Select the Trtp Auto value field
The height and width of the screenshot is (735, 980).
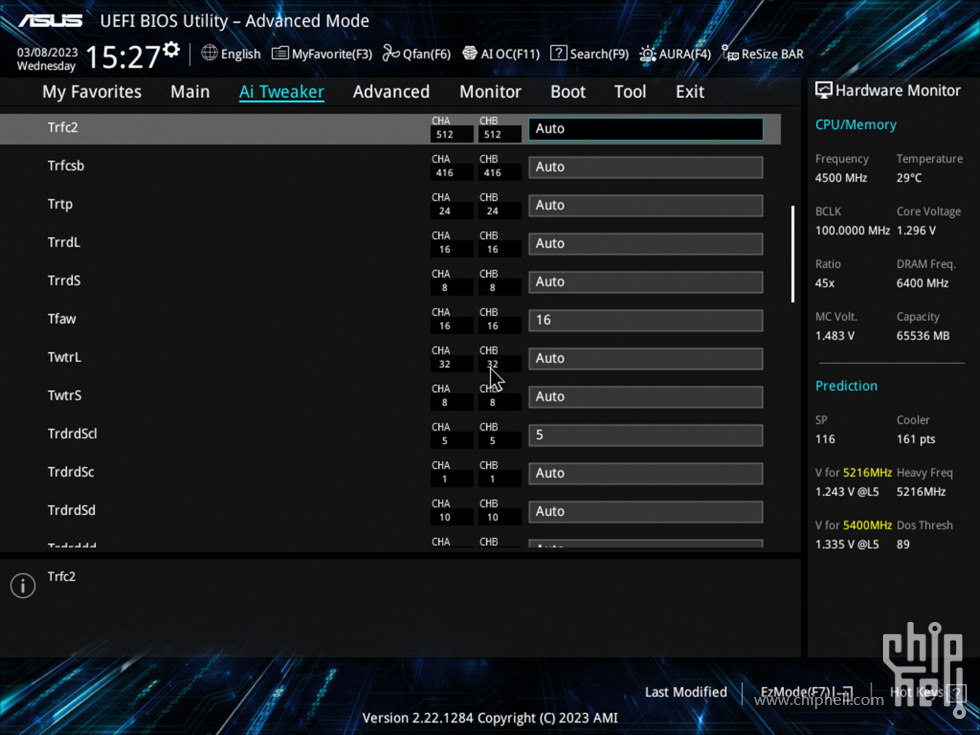click(646, 205)
